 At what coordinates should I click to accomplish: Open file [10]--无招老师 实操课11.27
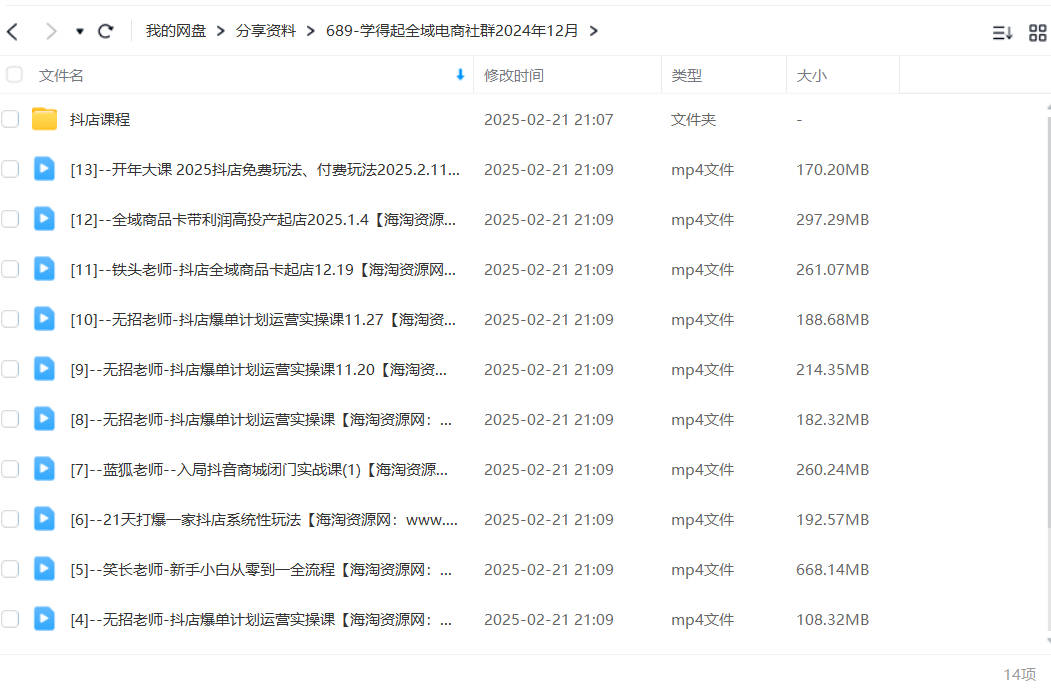263,320
